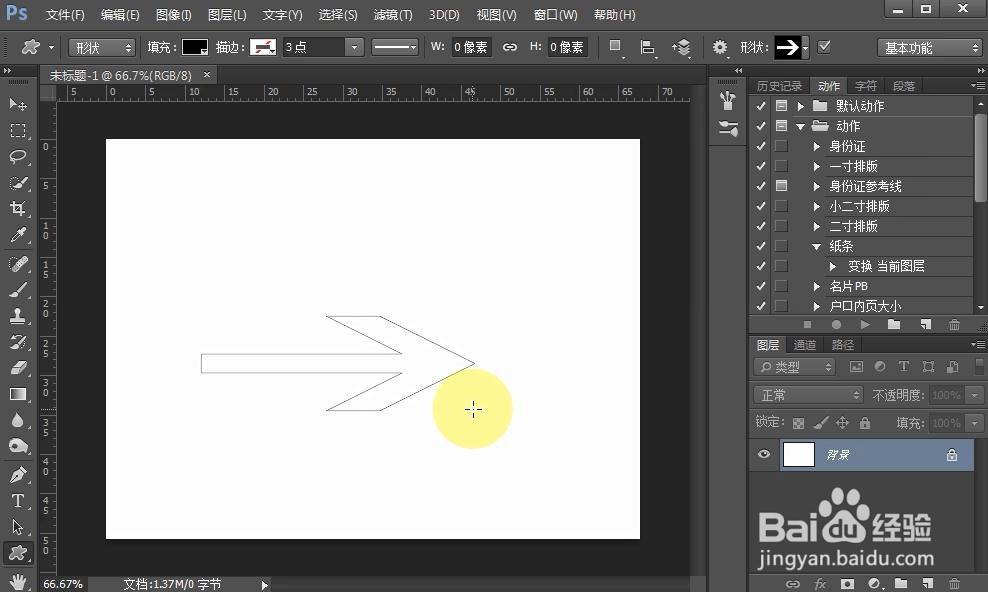988x592 pixels.
Task: Select the Clone Stamp tool
Action: (18, 316)
